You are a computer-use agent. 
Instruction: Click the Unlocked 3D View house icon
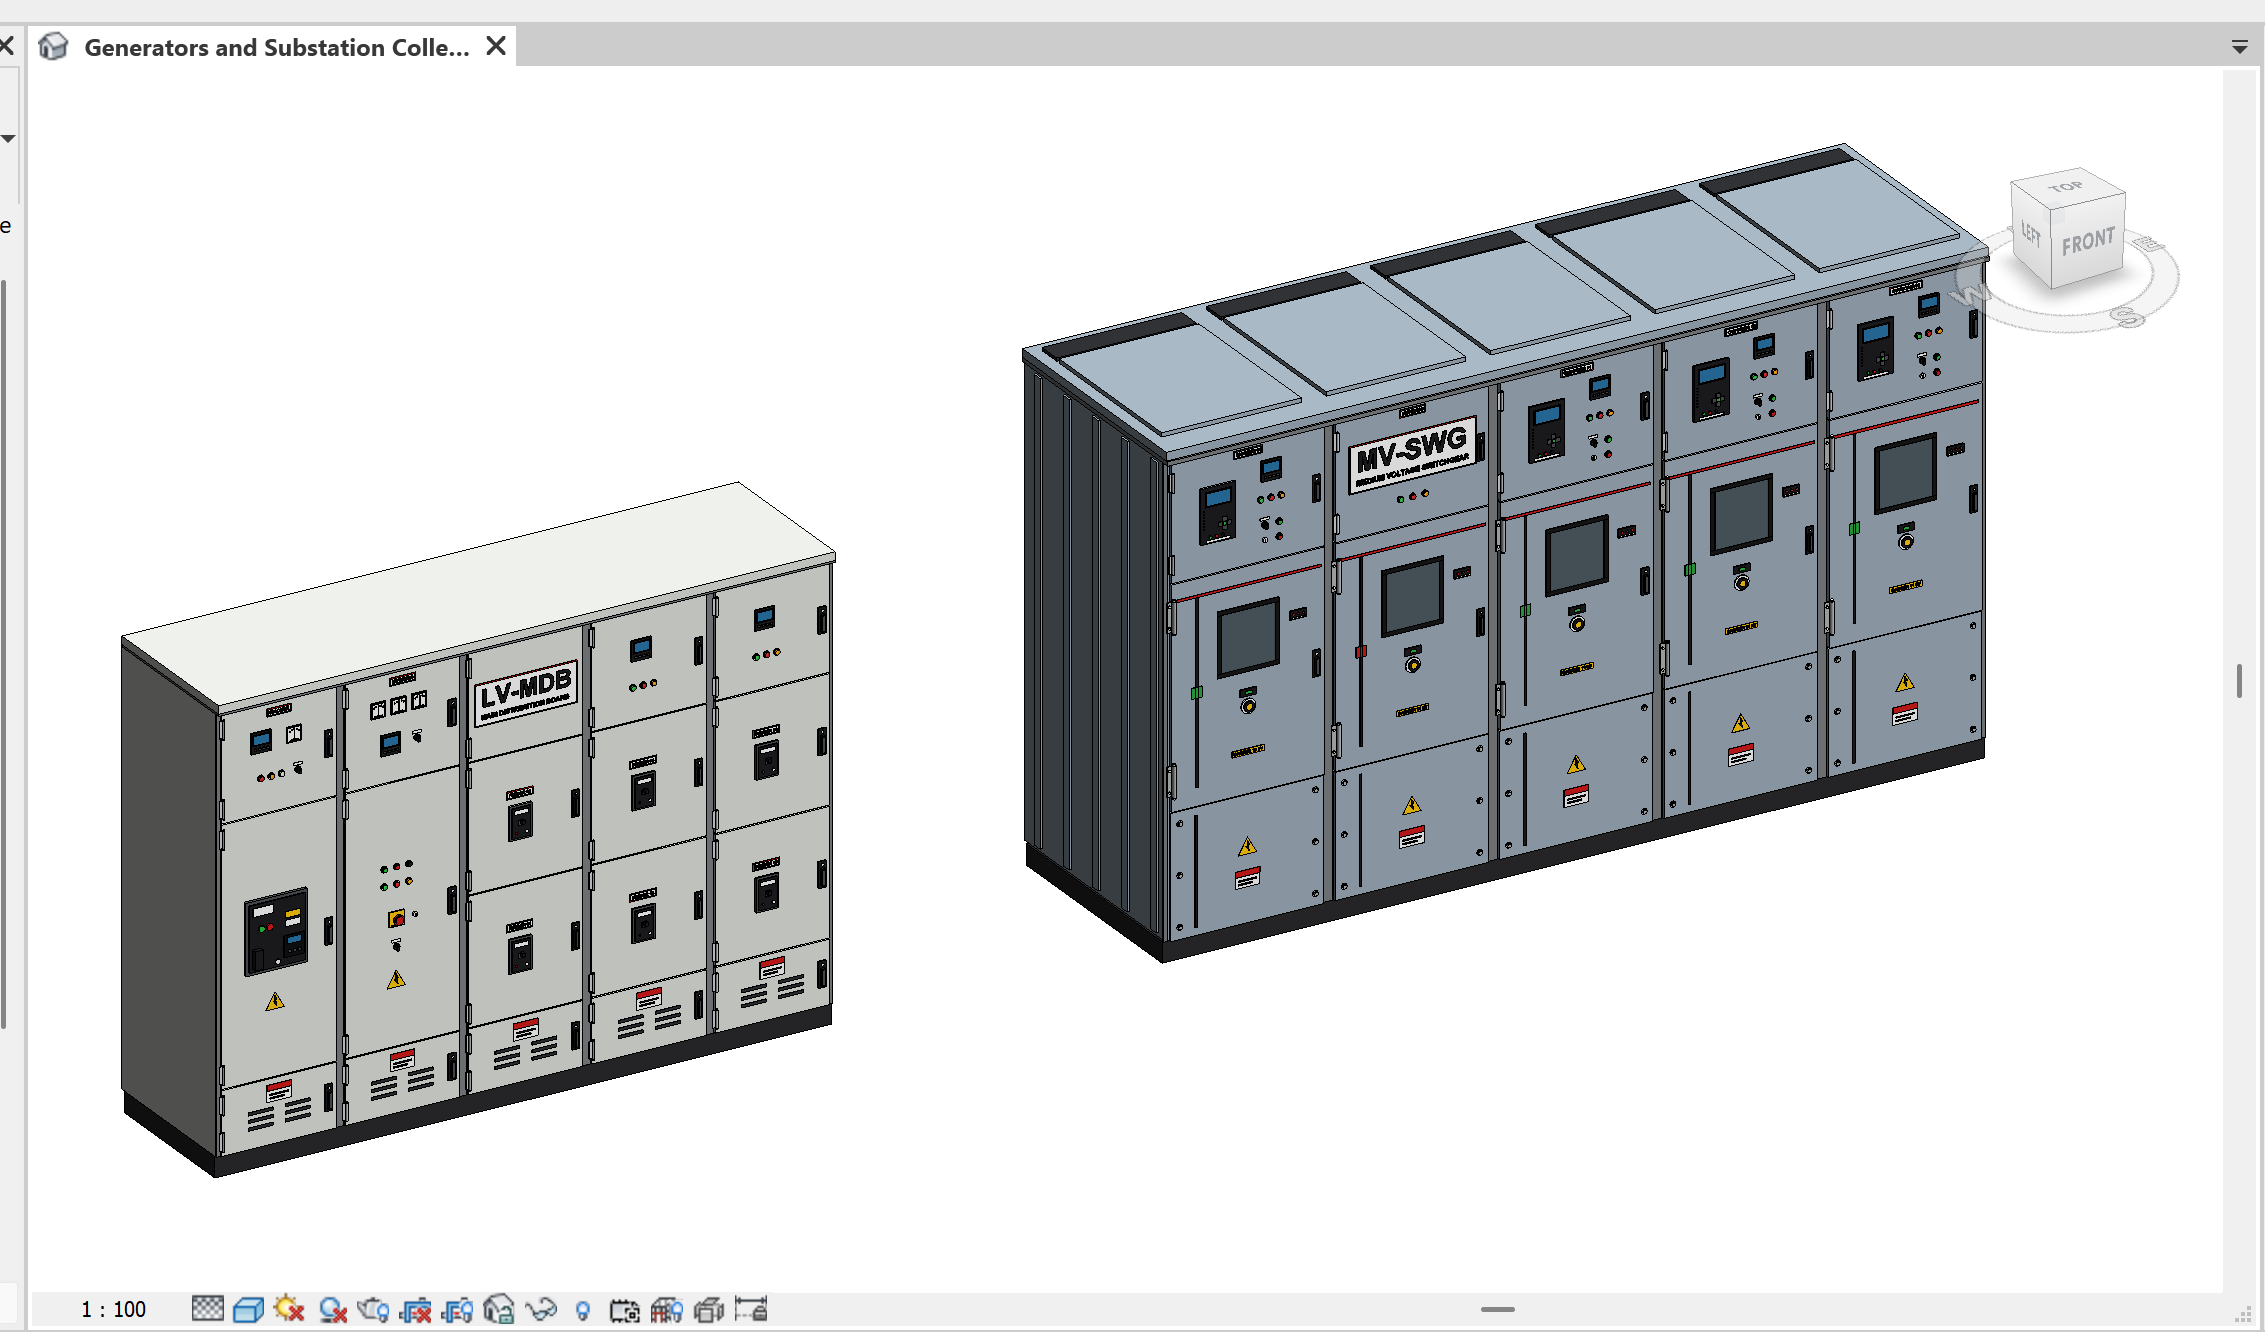click(x=498, y=1309)
